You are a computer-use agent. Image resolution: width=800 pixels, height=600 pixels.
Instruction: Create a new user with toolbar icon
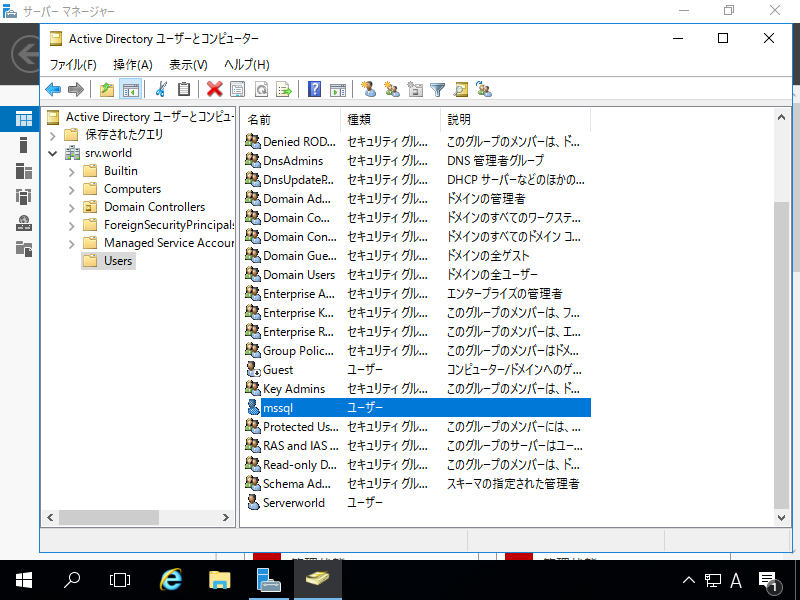[x=368, y=90]
